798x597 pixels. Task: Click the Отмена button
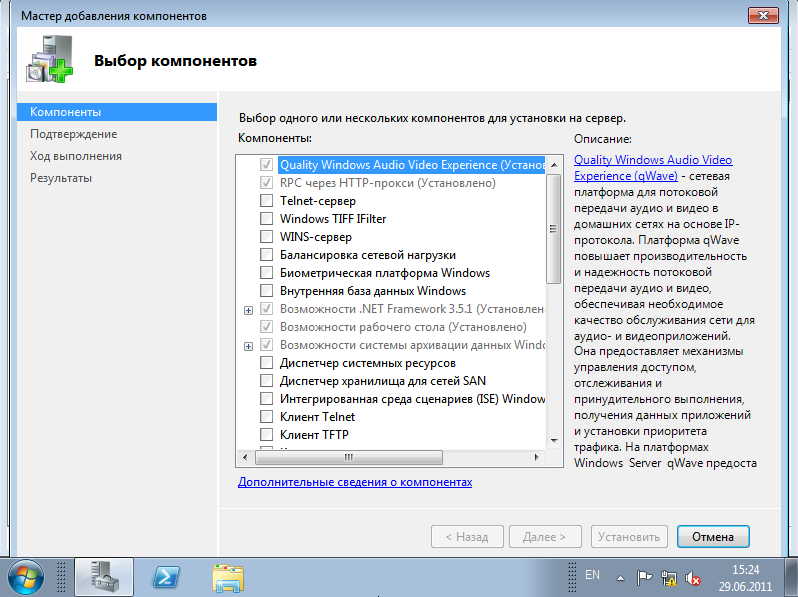click(713, 536)
